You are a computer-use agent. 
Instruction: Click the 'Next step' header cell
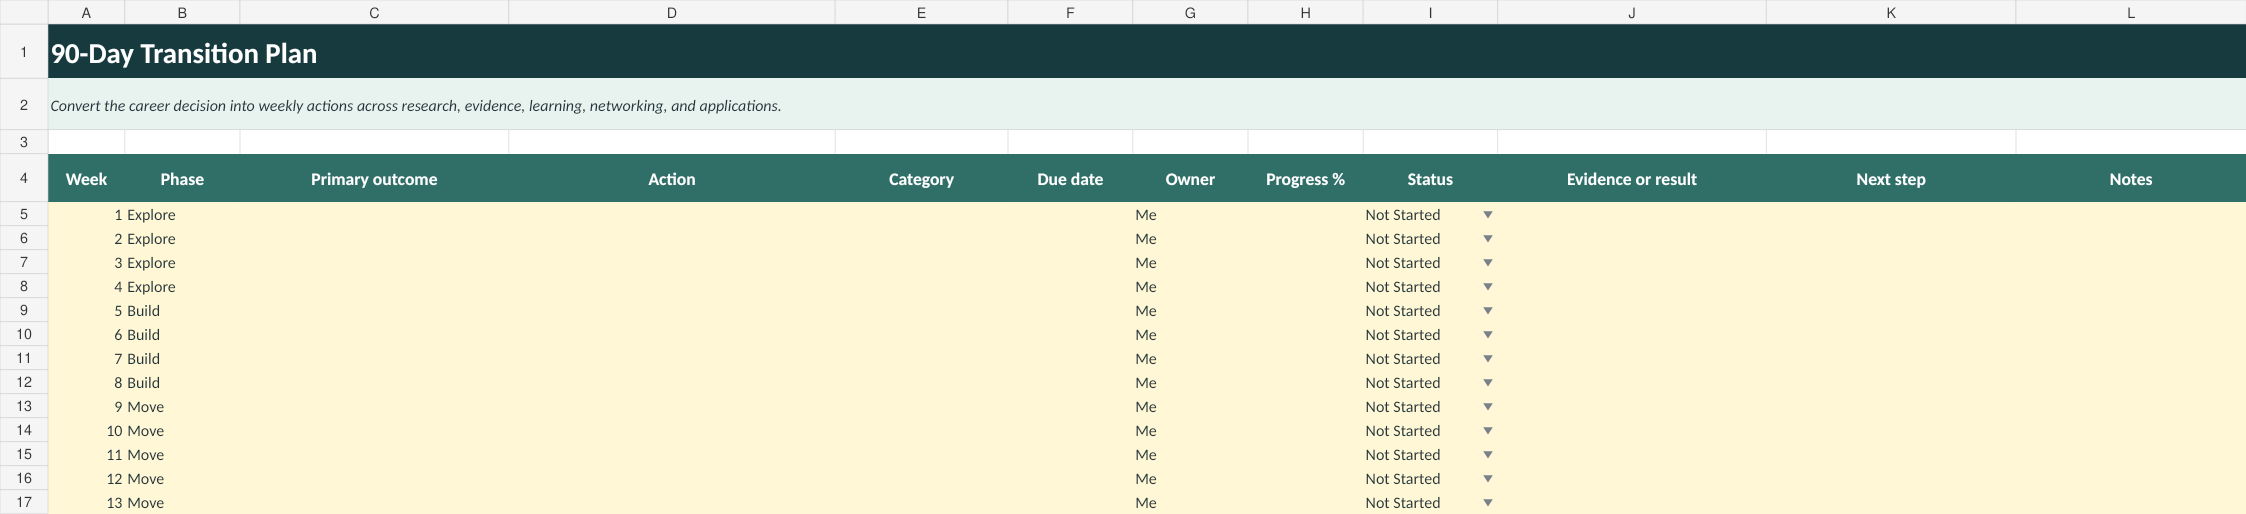[x=1891, y=179]
